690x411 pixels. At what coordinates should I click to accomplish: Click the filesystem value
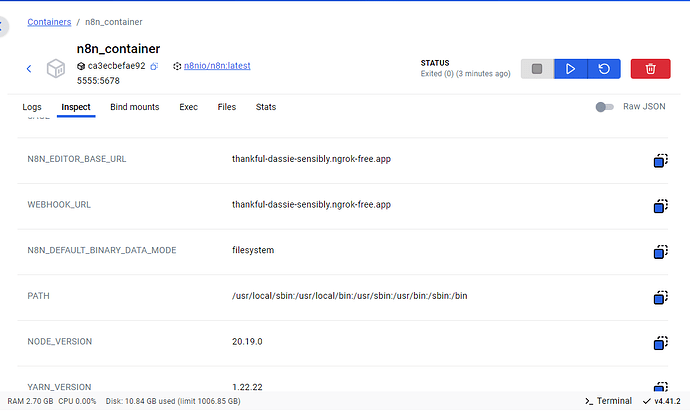click(x=253, y=250)
